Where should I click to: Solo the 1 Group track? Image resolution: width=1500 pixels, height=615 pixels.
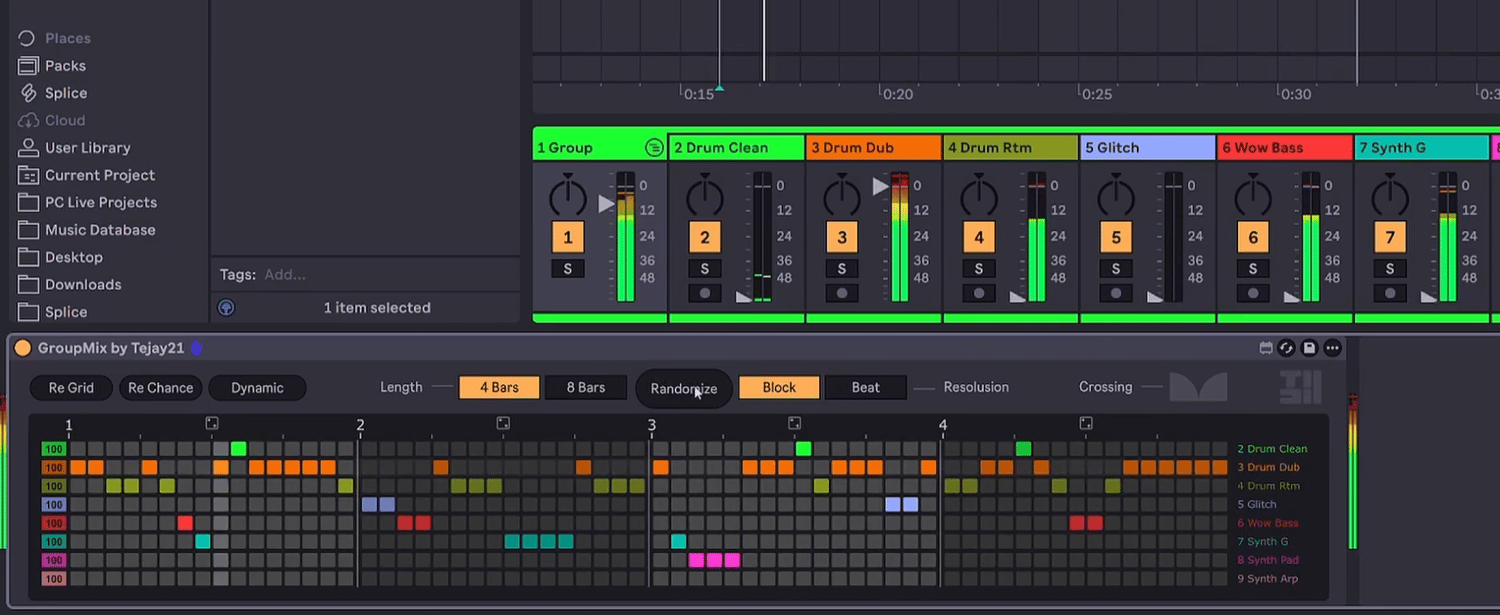pyautogui.click(x=568, y=269)
